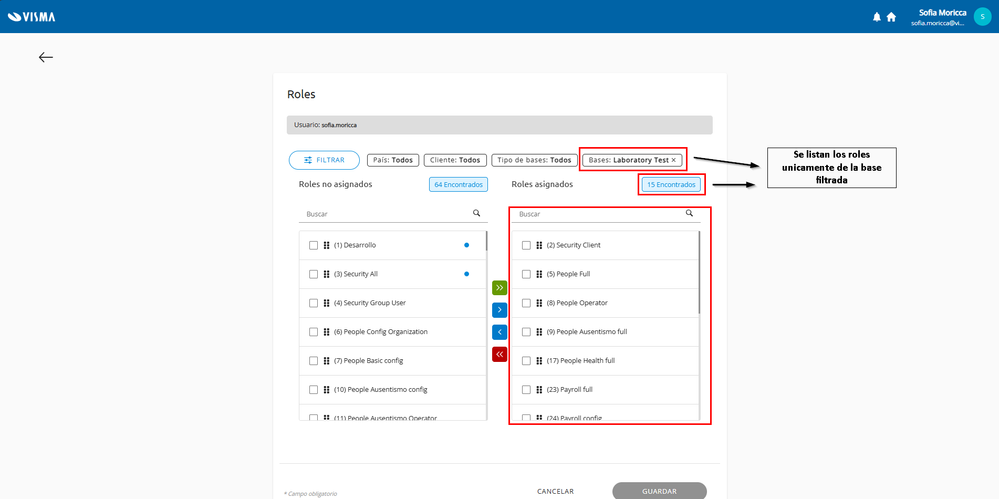Check the (9) People Ausentismo full role
This screenshot has width=999, height=499.
pyautogui.click(x=526, y=331)
